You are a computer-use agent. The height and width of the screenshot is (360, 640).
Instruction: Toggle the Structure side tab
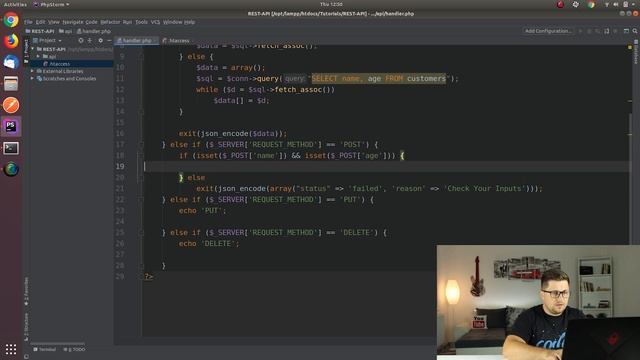[x=27, y=327]
